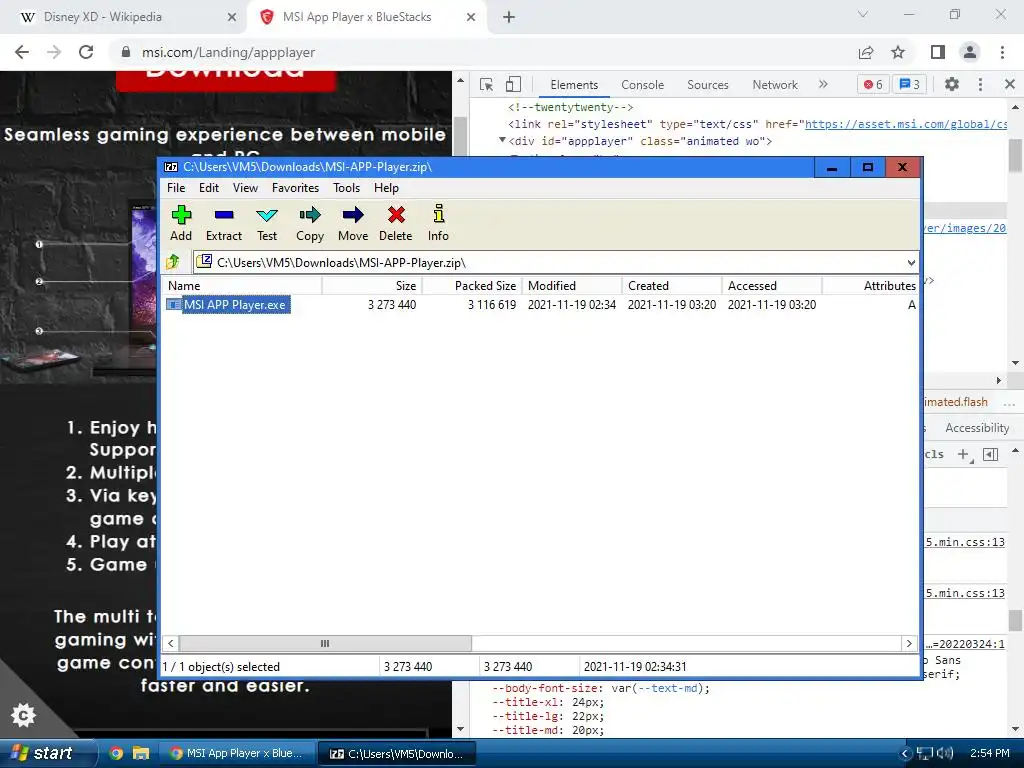Sort by the Attributes column header

(871, 286)
